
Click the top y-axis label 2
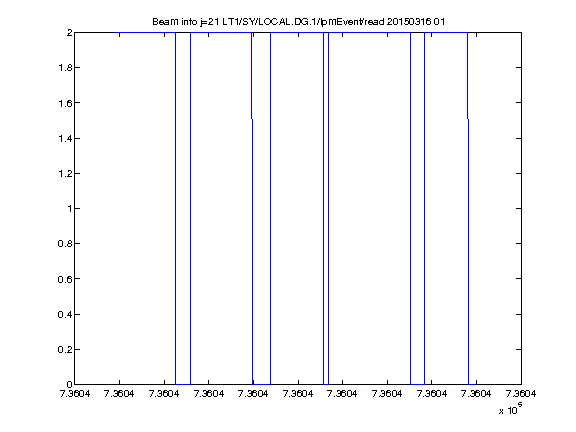[69, 32]
